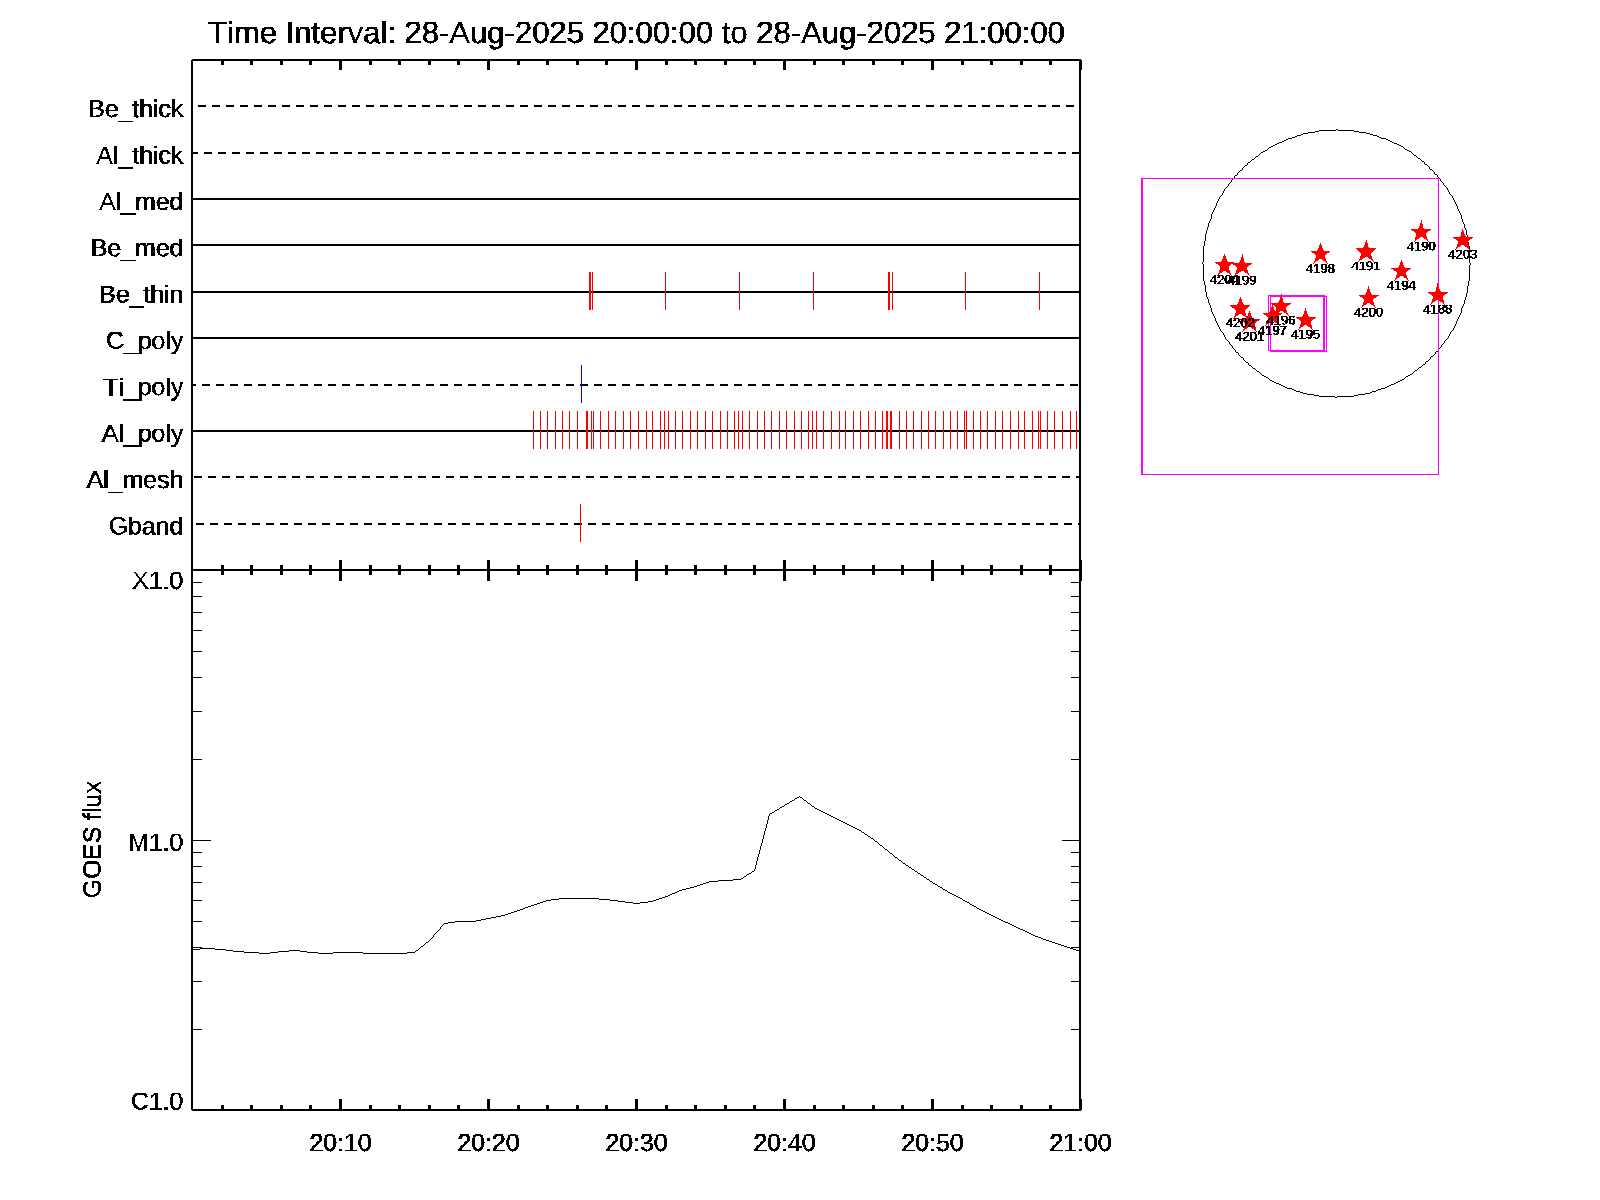The width and height of the screenshot is (1600, 1200).
Task: Click the first red Be_thin exposure marker
Action: [x=590, y=291]
